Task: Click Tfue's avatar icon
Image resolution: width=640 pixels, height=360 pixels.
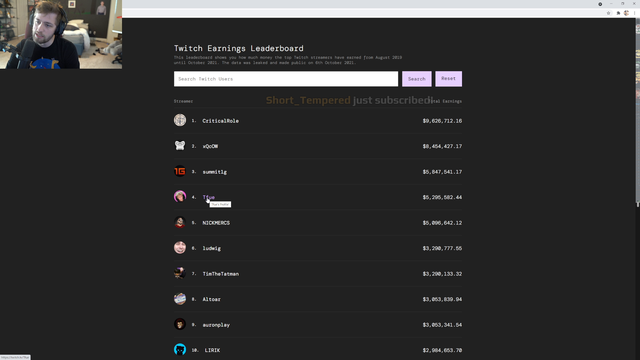Action: pyautogui.click(x=180, y=197)
